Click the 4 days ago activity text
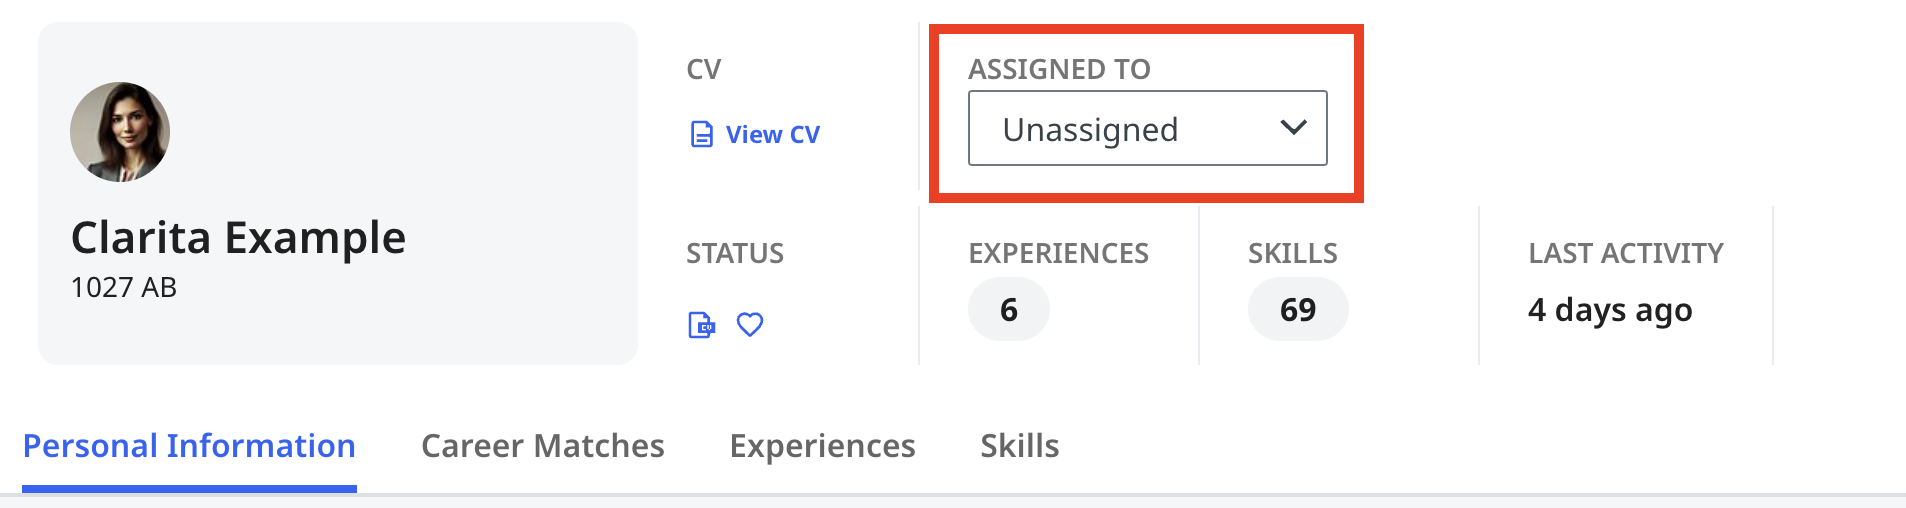This screenshot has width=1906, height=508. (1610, 311)
